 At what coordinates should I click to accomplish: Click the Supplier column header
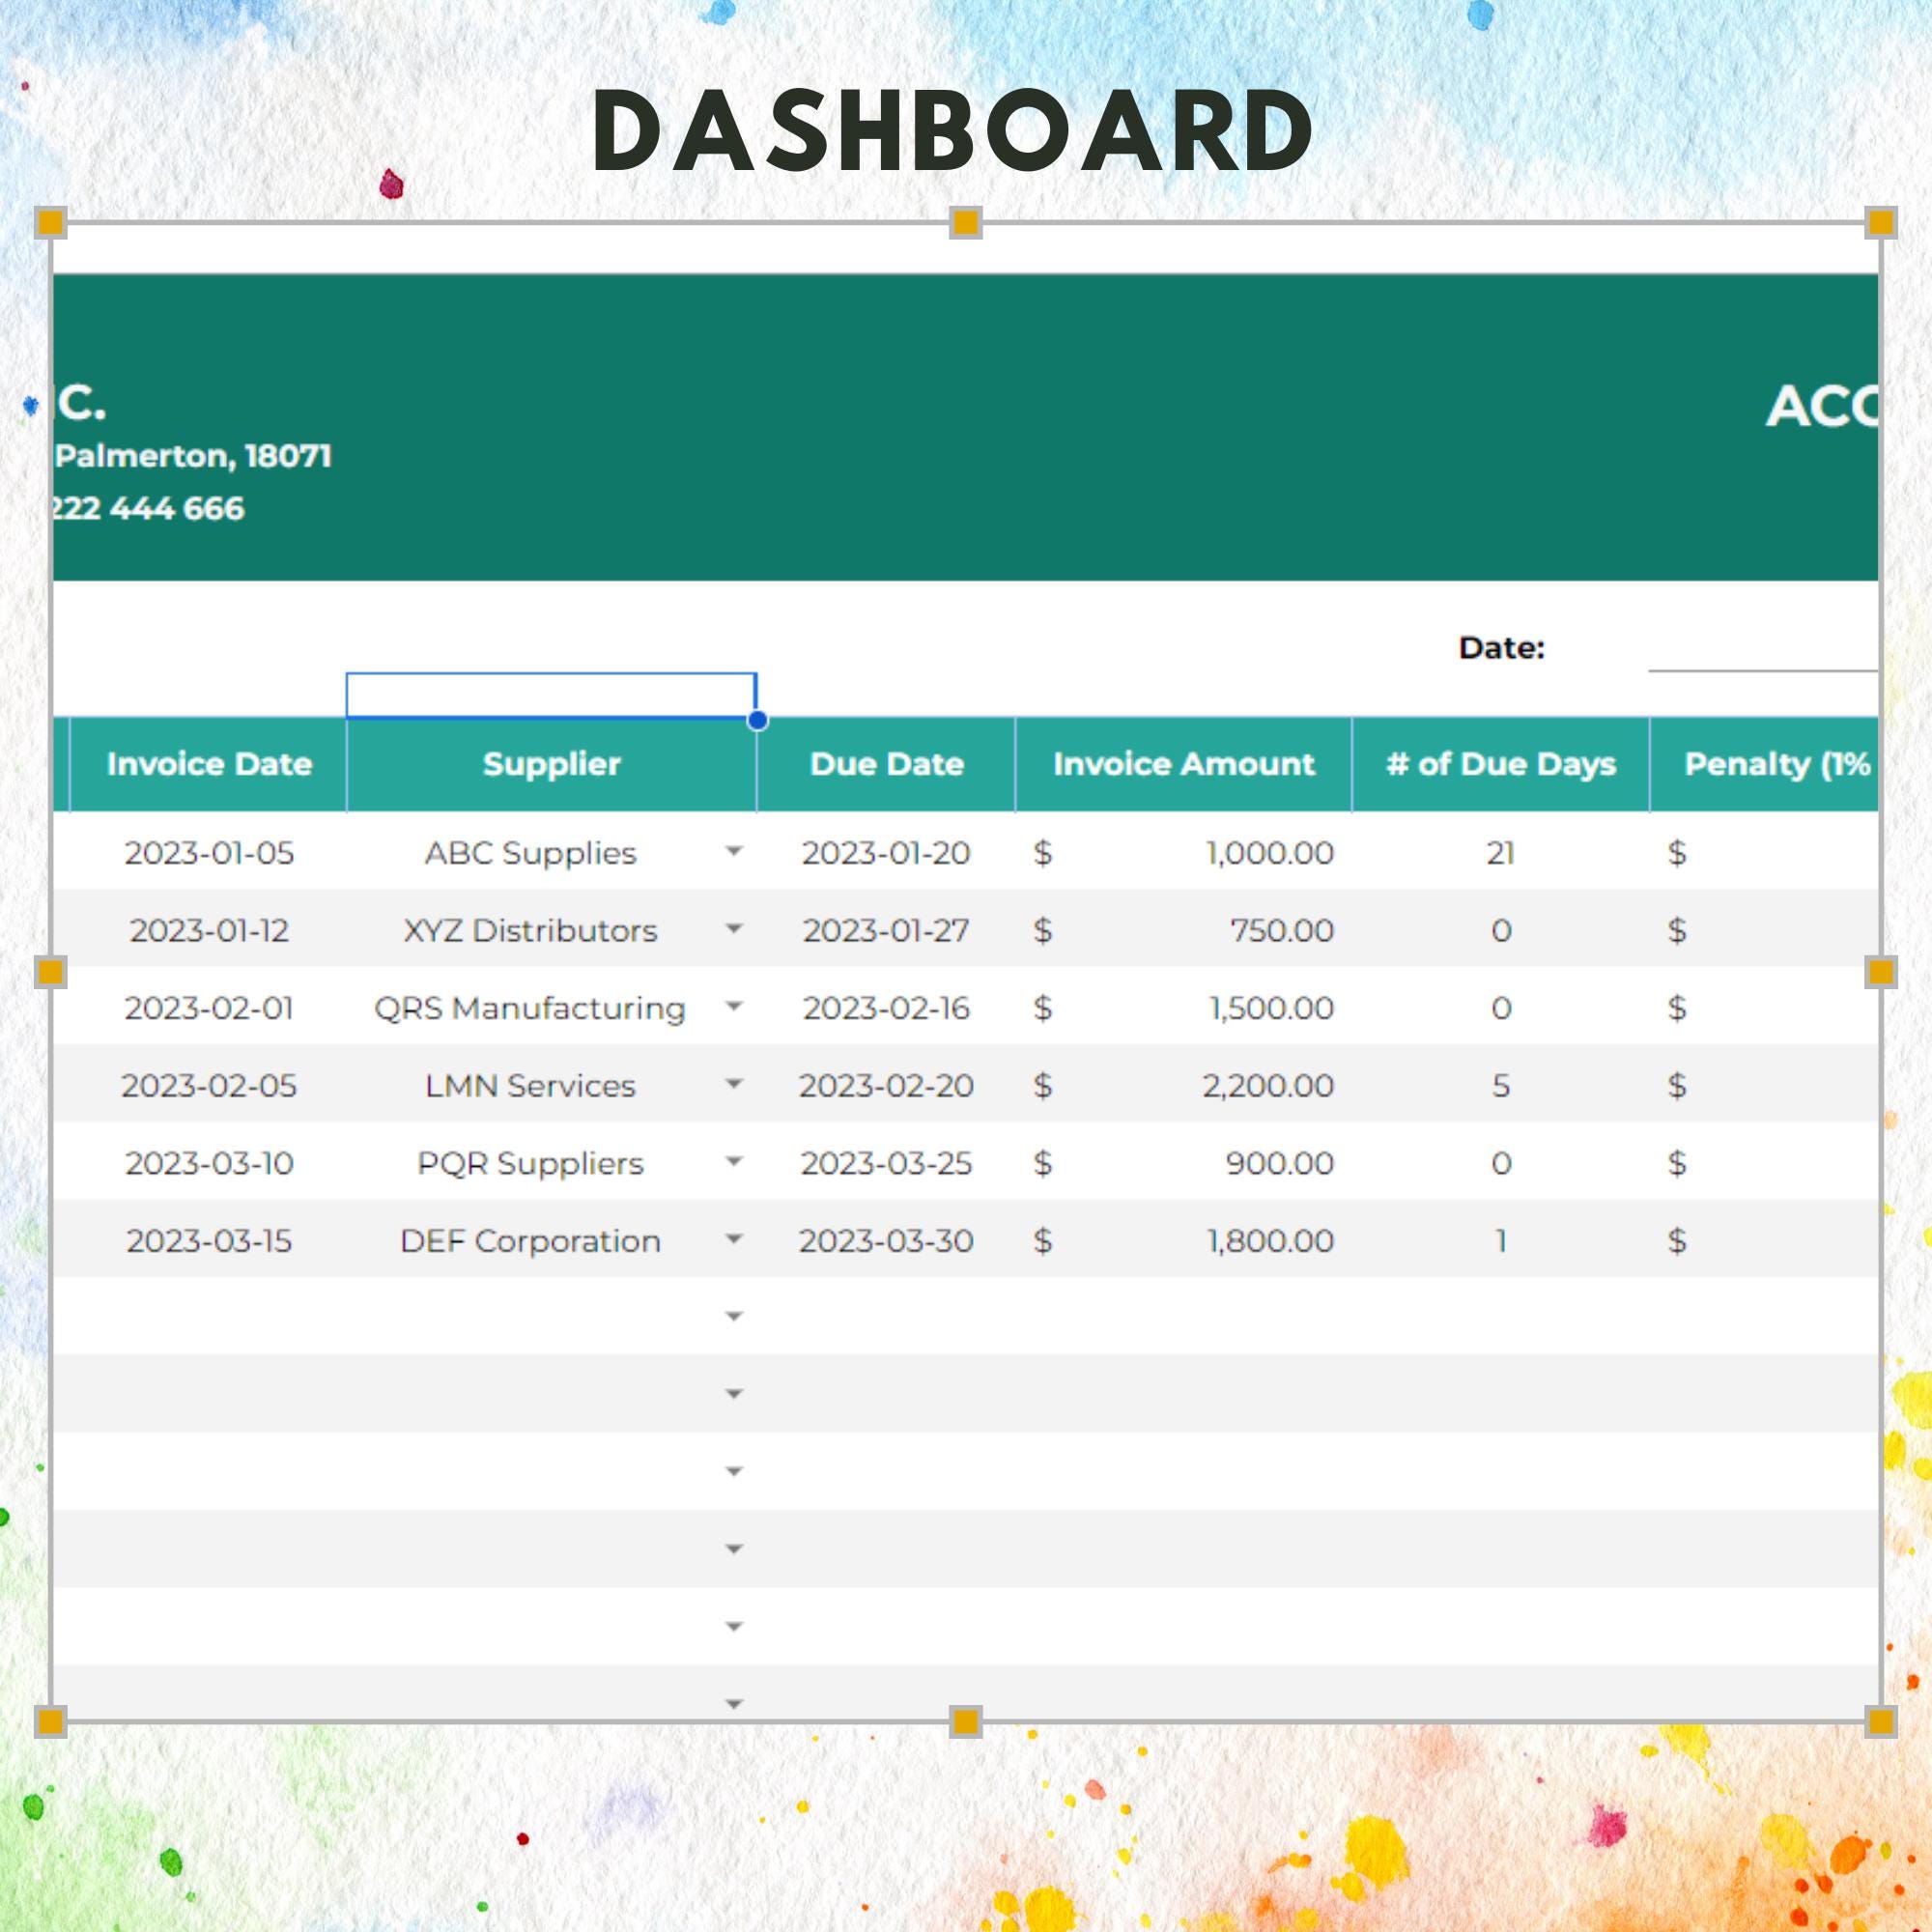(551, 764)
